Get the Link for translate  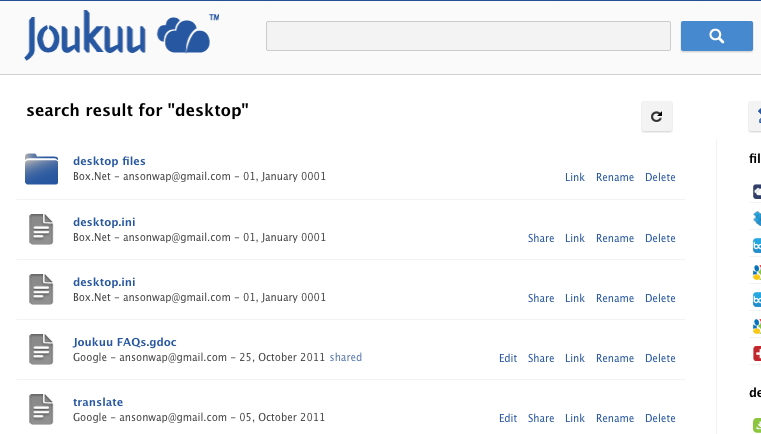pyautogui.click(x=575, y=418)
